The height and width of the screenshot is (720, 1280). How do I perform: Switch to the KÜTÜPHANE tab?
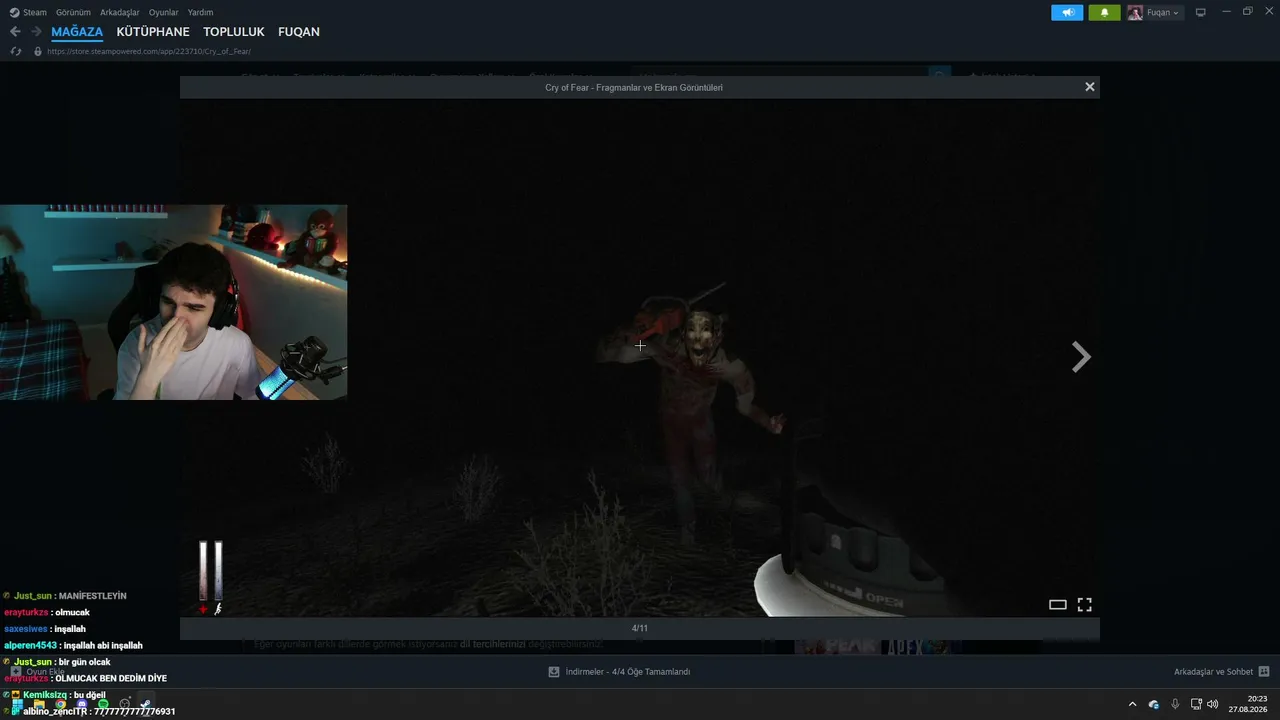click(153, 32)
